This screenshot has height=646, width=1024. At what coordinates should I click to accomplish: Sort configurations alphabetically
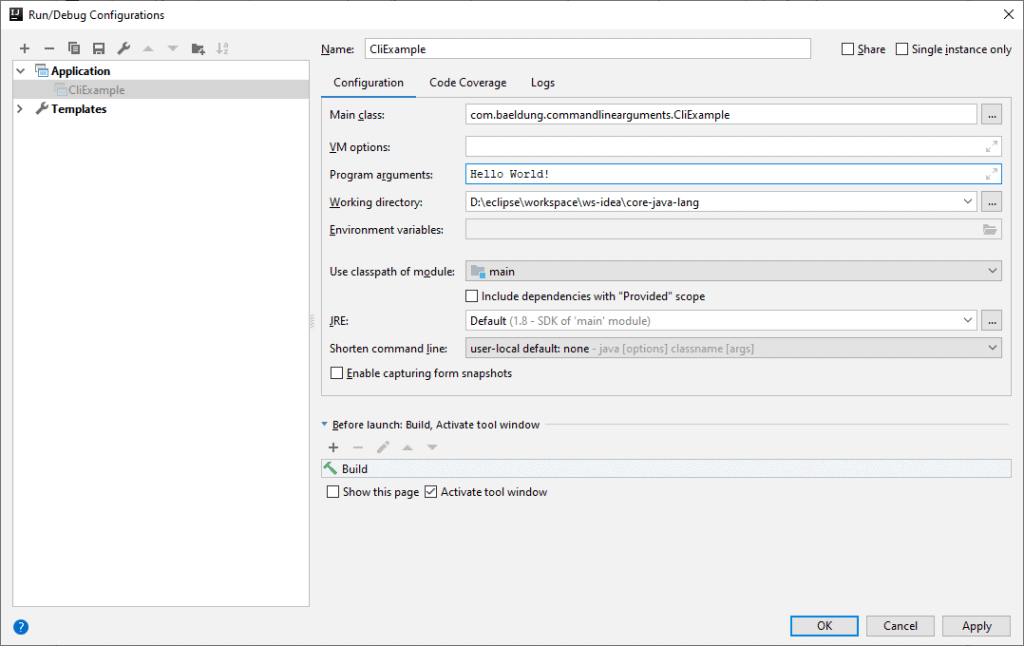tap(222, 48)
